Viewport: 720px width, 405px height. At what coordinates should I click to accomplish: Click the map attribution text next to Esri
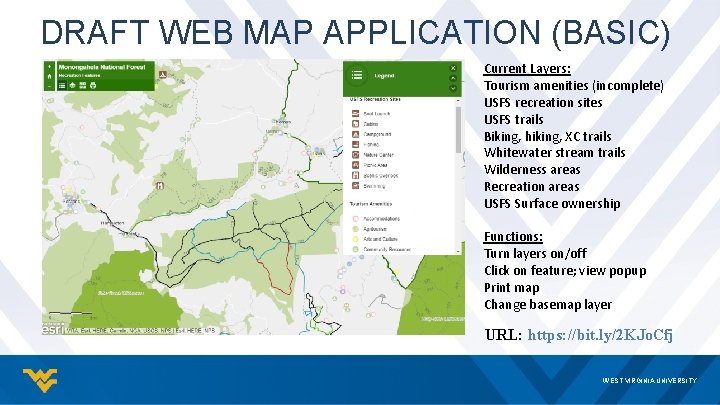click(x=141, y=331)
